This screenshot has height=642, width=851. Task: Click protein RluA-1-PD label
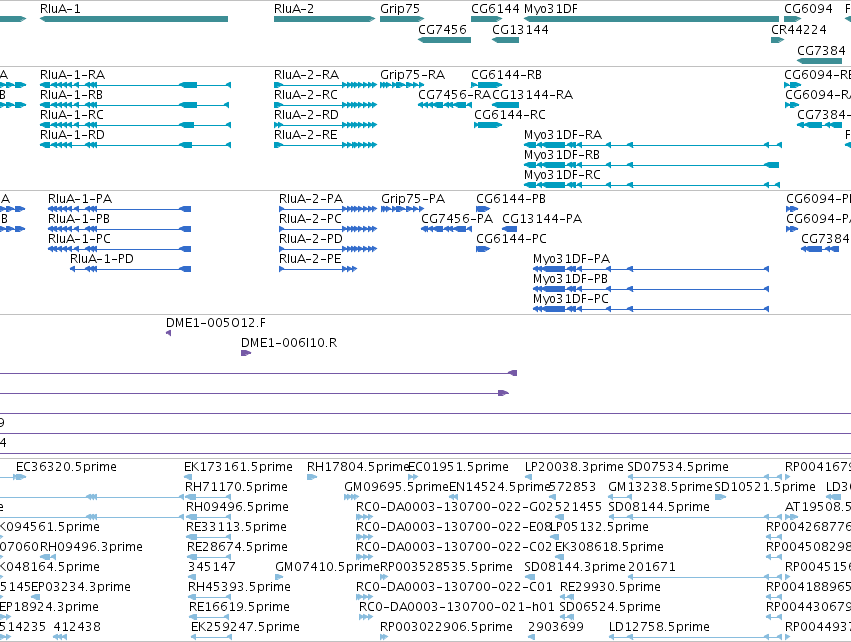coord(101,259)
